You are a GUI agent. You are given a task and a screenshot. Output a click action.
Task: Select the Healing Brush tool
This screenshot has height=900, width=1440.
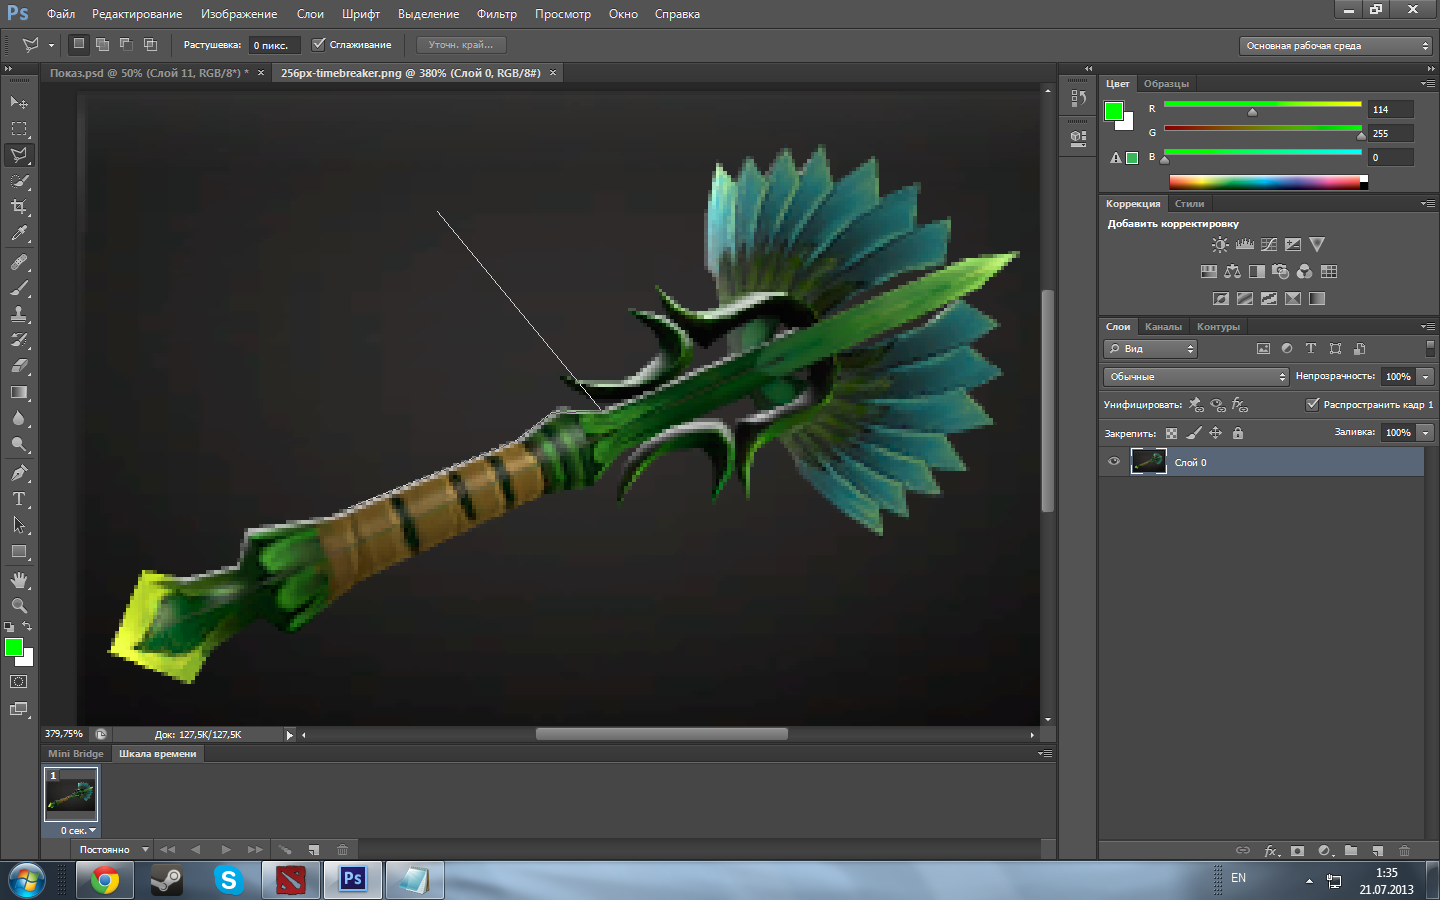pyautogui.click(x=18, y=262)
